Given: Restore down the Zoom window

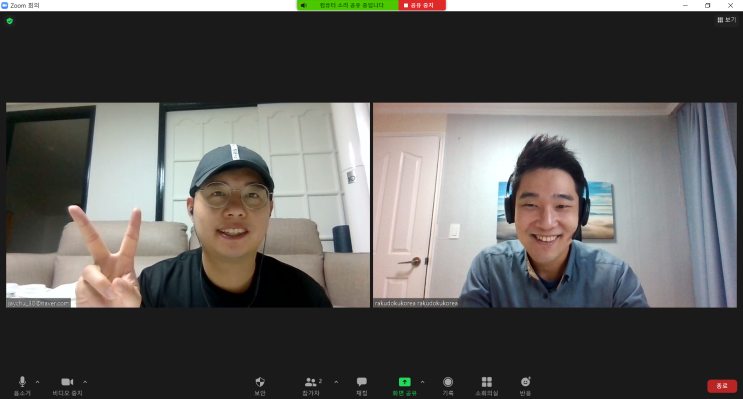Looking at the screenshot, I should [x=707, y=5].
